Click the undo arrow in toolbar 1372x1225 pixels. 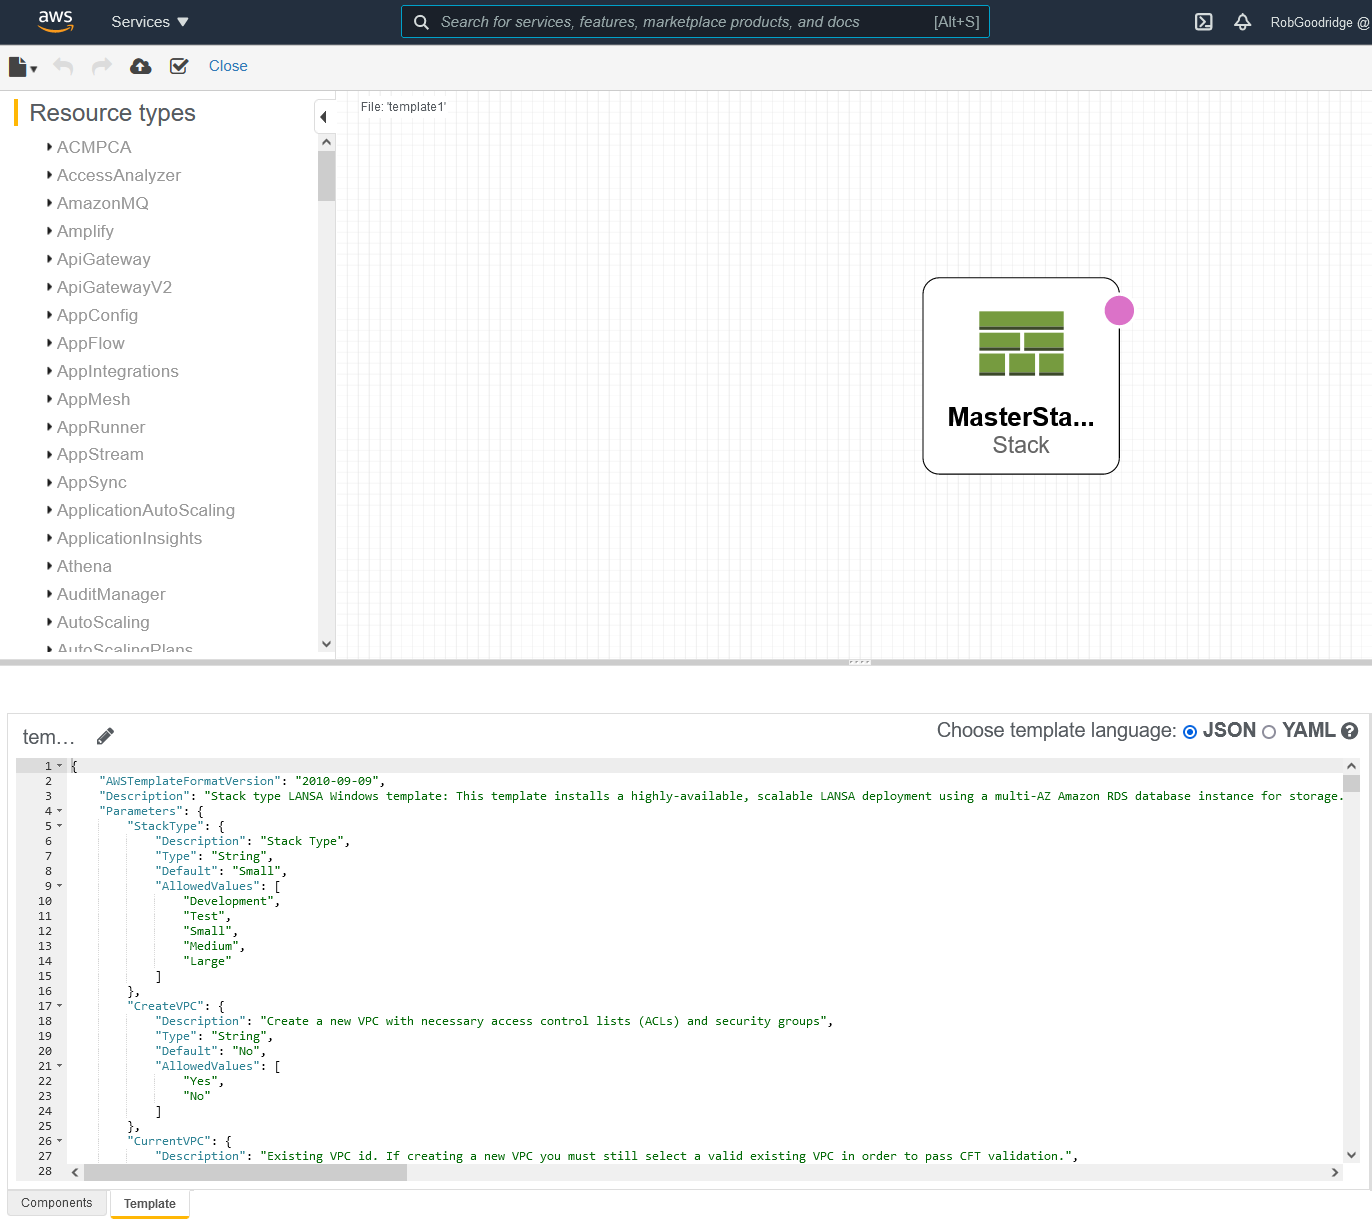(63, 66)
